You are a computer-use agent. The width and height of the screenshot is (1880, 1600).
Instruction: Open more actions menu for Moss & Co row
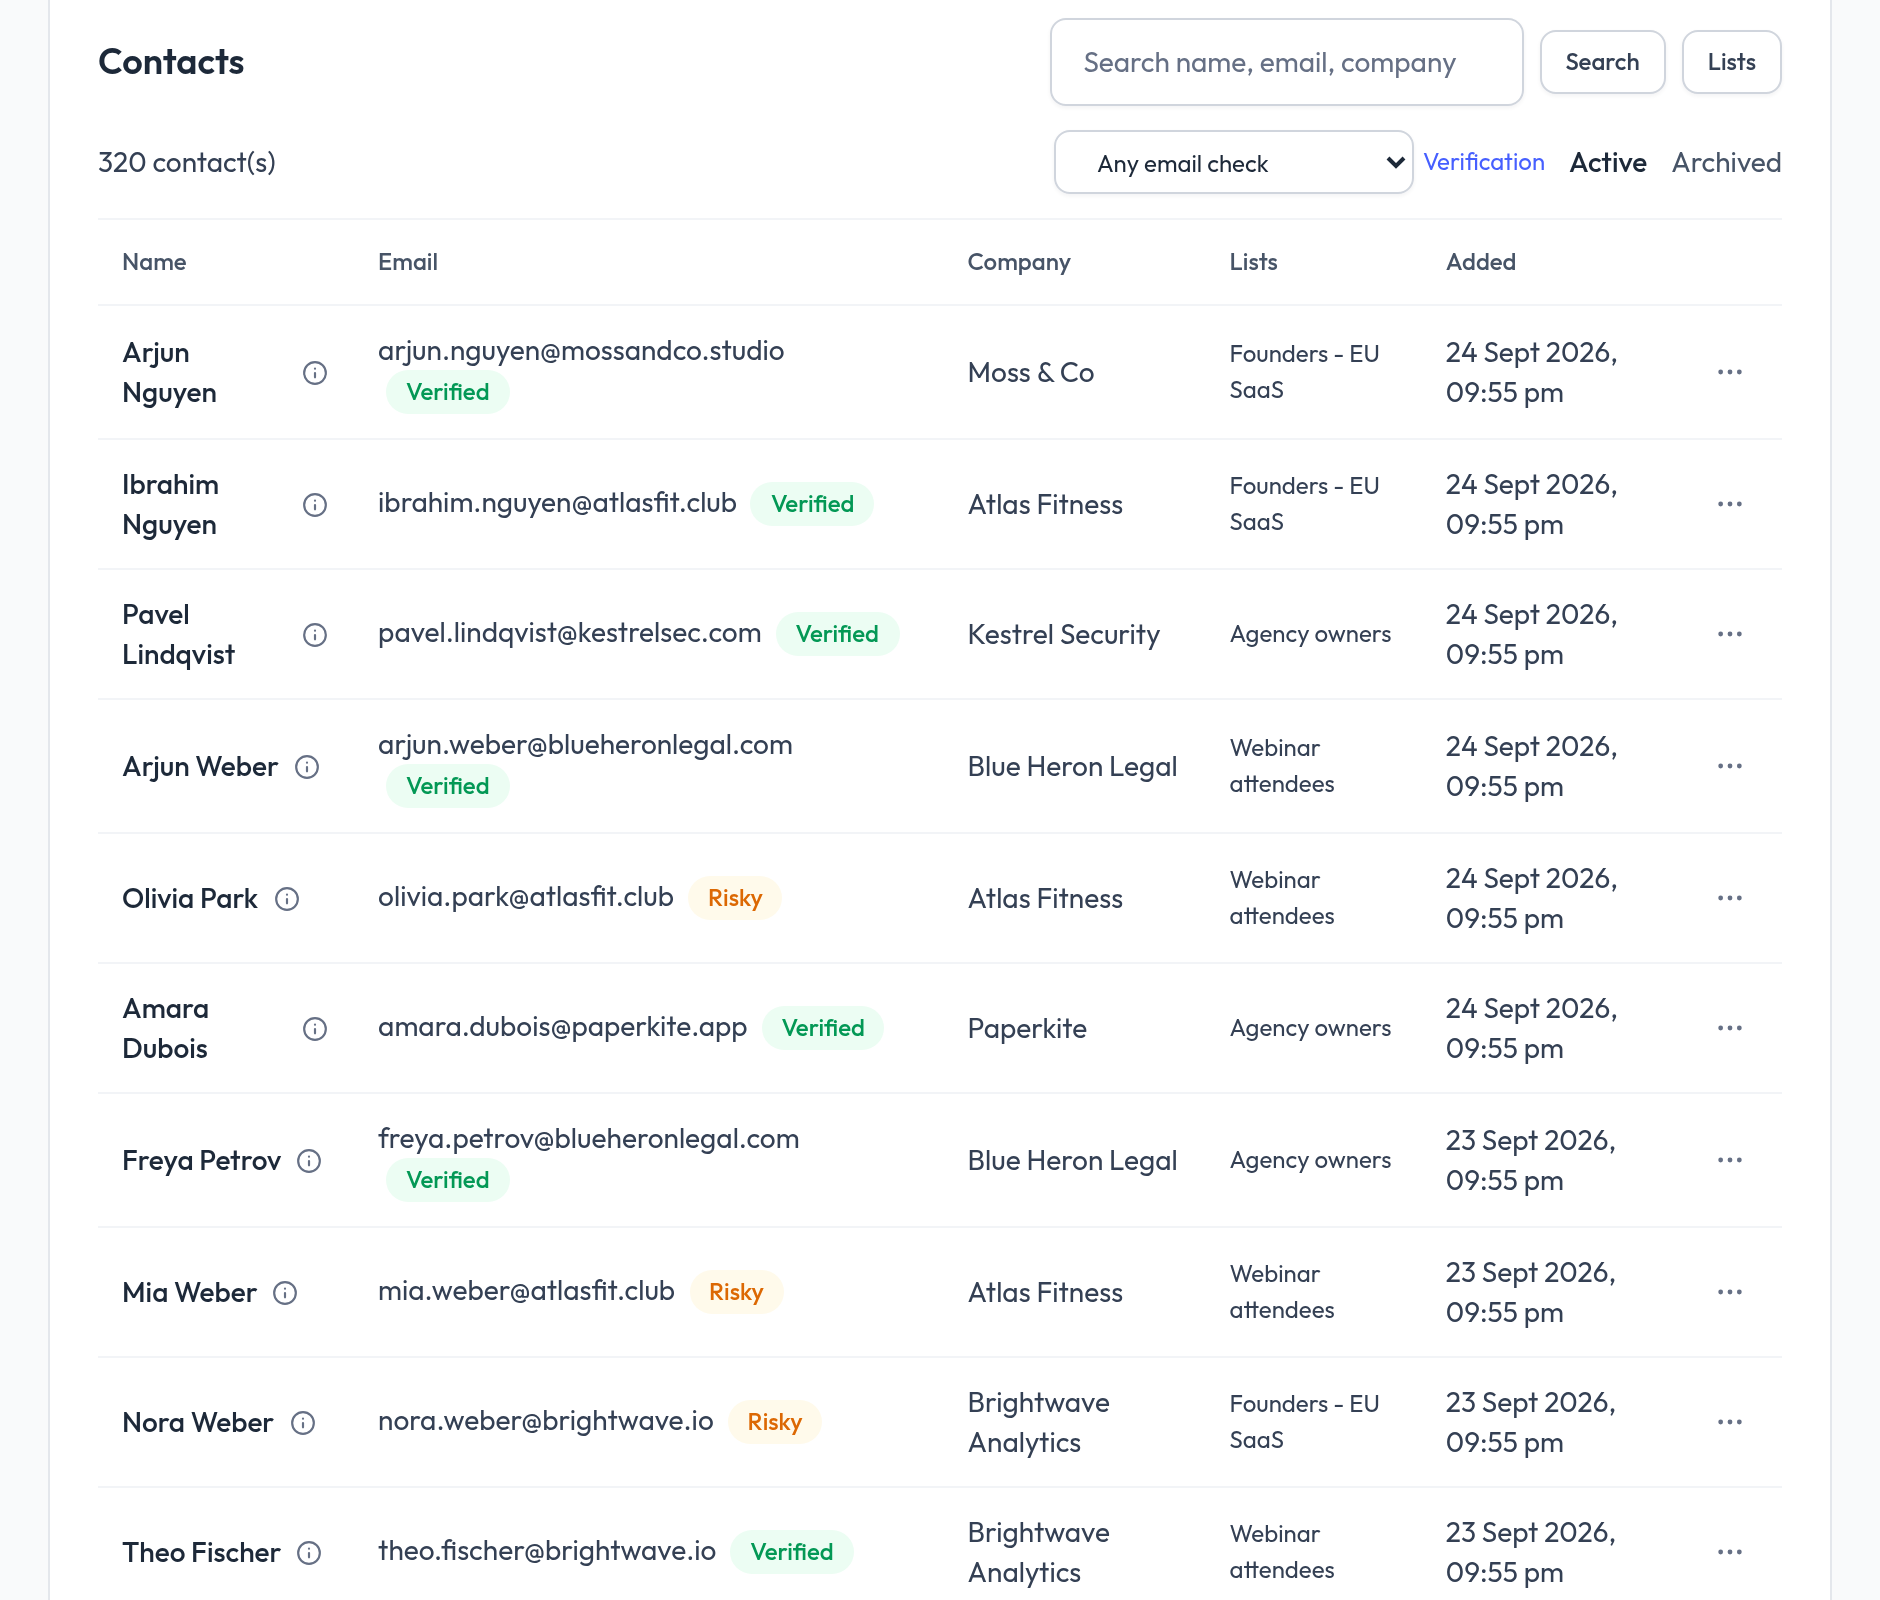point(1730,372)
